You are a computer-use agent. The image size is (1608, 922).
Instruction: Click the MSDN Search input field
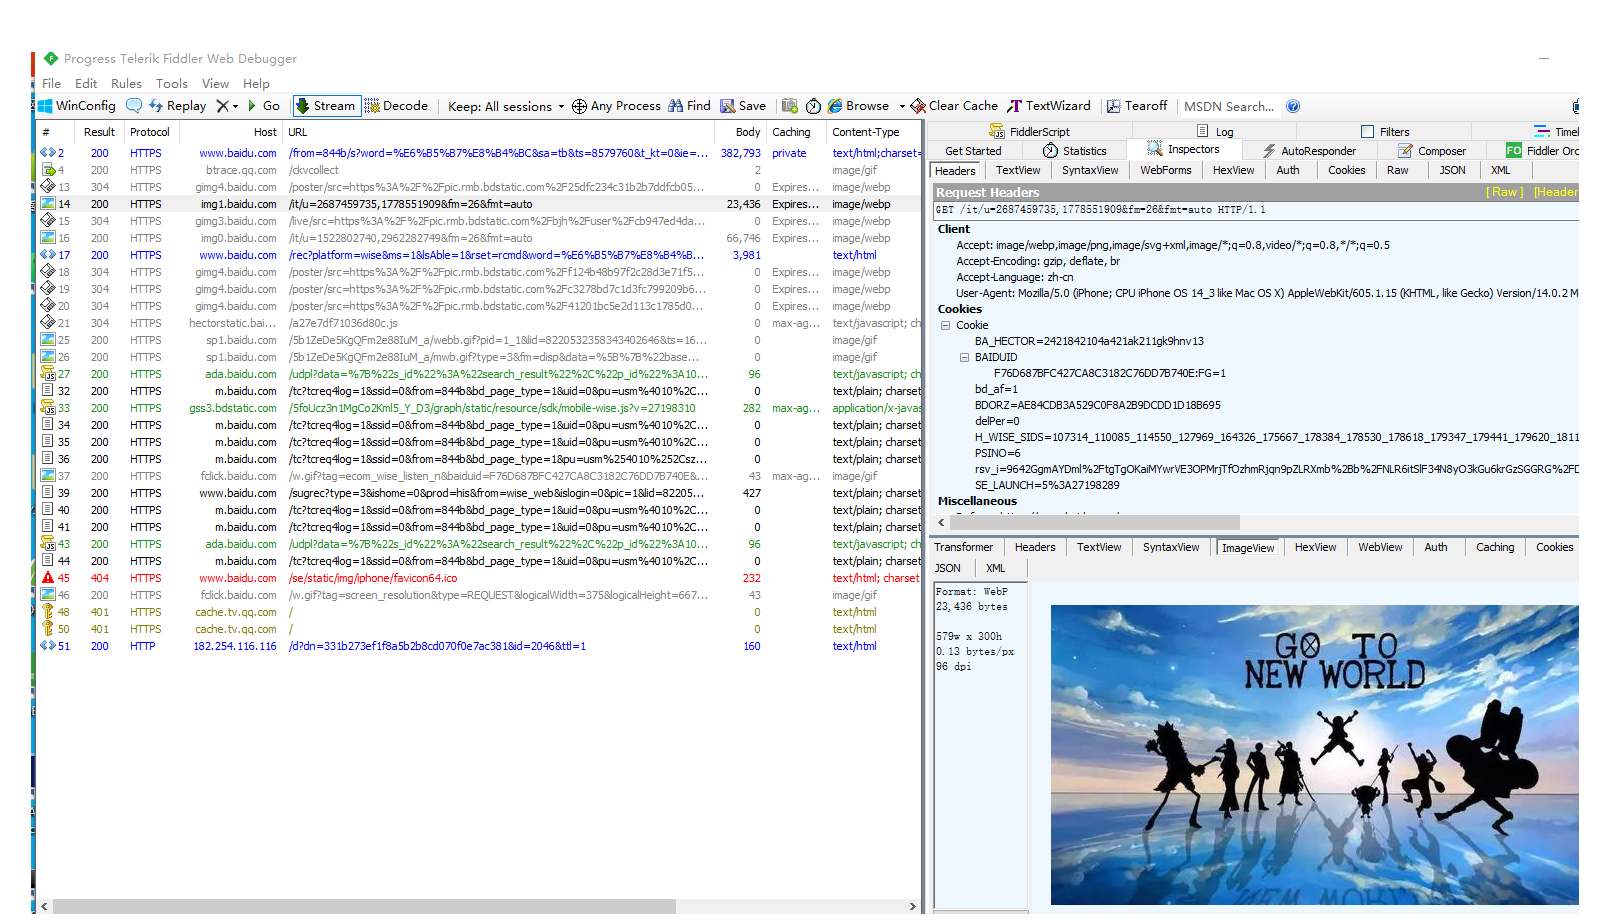(x=1229, y=106)
